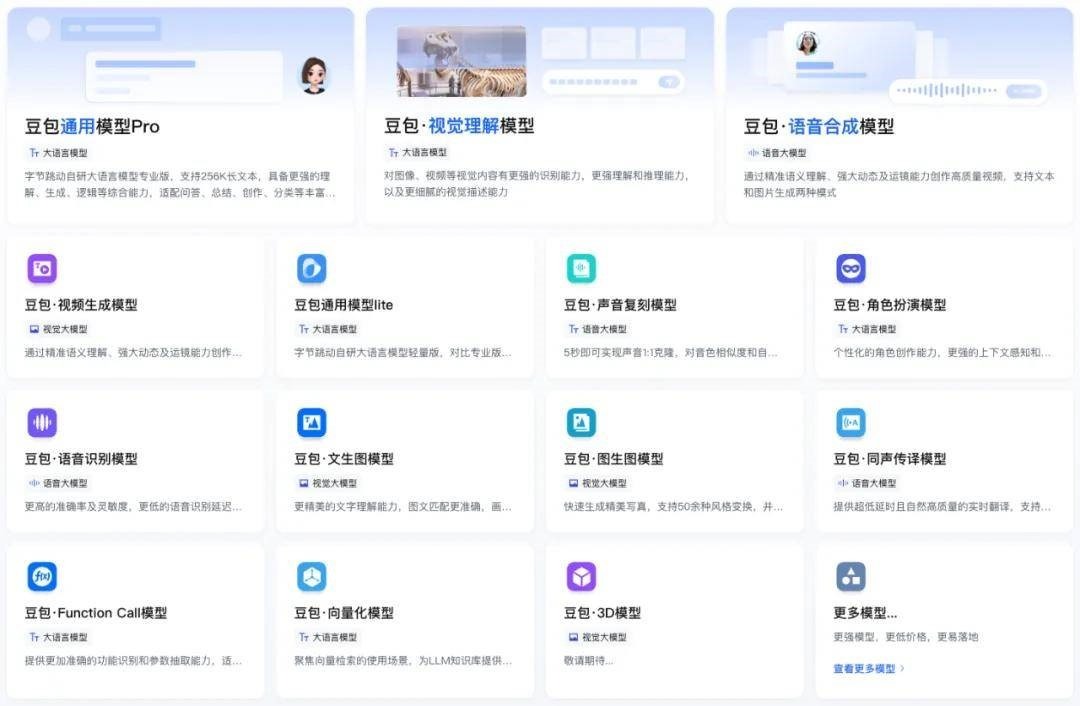Click the 豆包·Function Call模型 f(x) icon
Viewport: 1080px width, 706px height.
pyautogui.click(x=42, y=577)
